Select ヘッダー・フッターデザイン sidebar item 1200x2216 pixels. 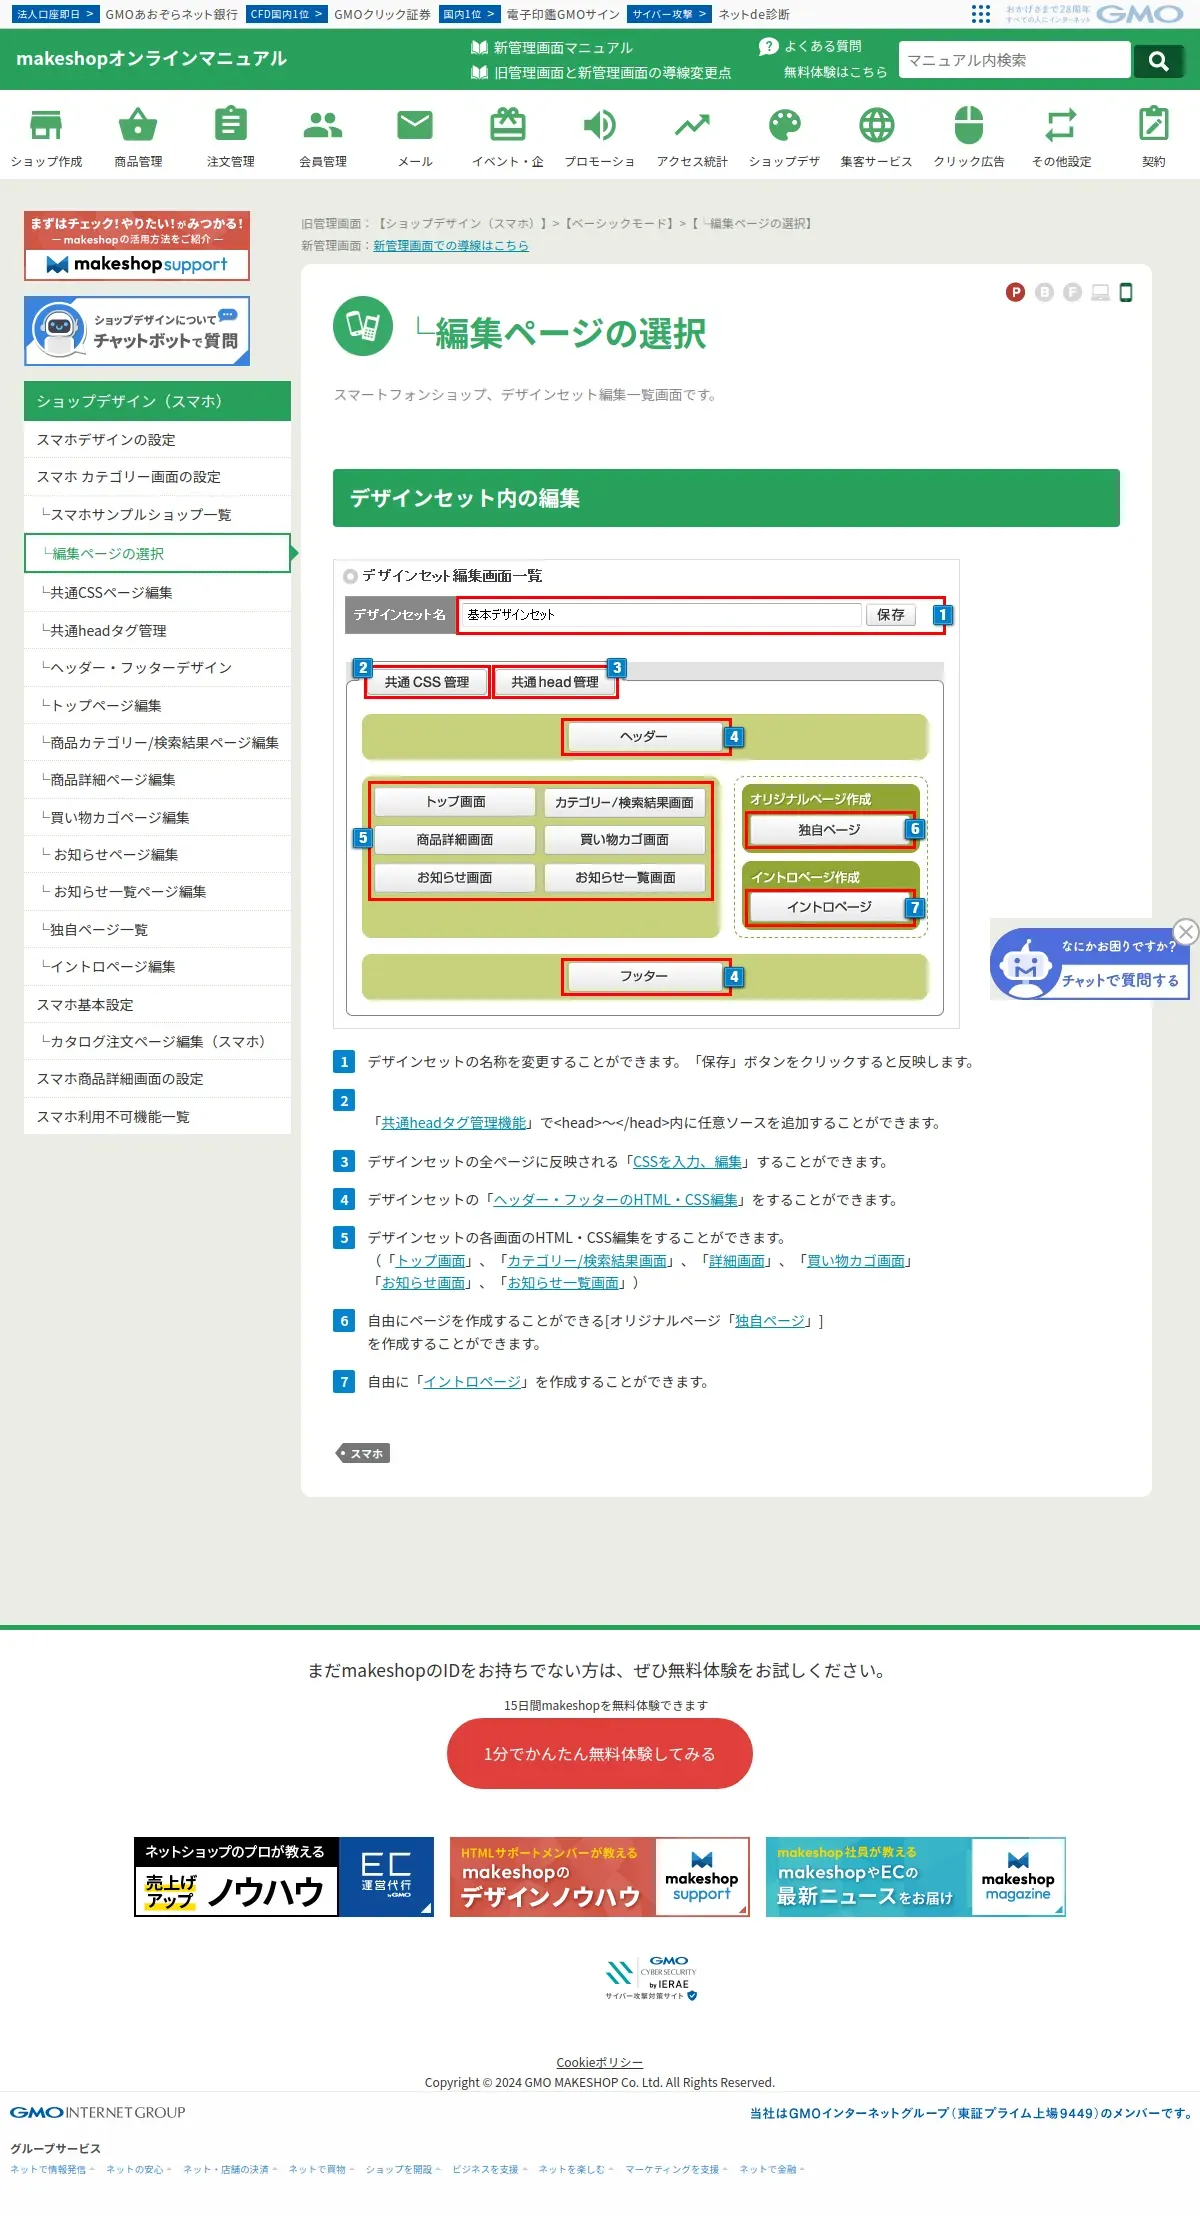click(157, 667)
